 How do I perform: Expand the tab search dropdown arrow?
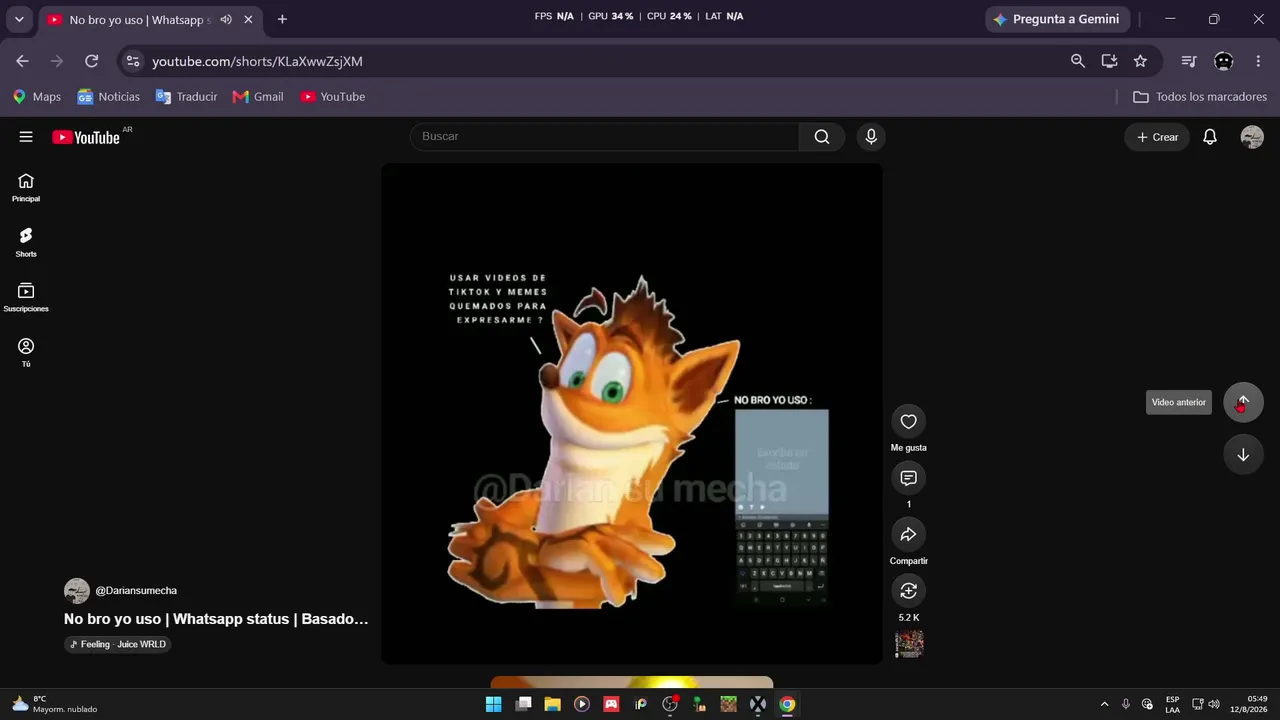click(x=19, y=19)
